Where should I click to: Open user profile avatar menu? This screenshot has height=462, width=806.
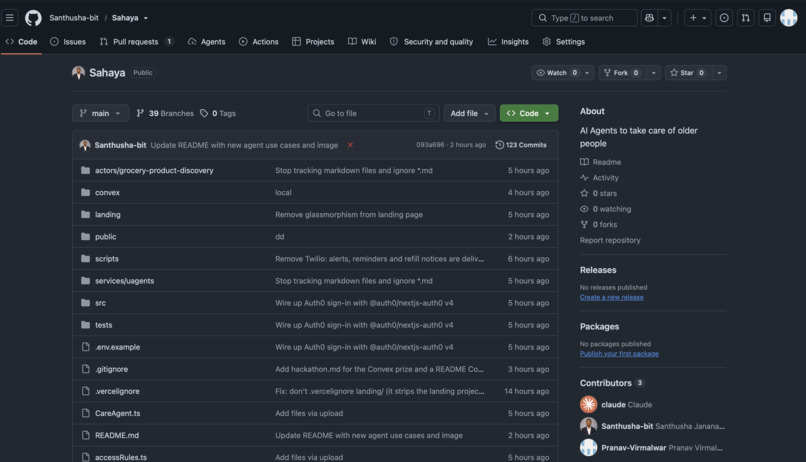click(789, 18)
